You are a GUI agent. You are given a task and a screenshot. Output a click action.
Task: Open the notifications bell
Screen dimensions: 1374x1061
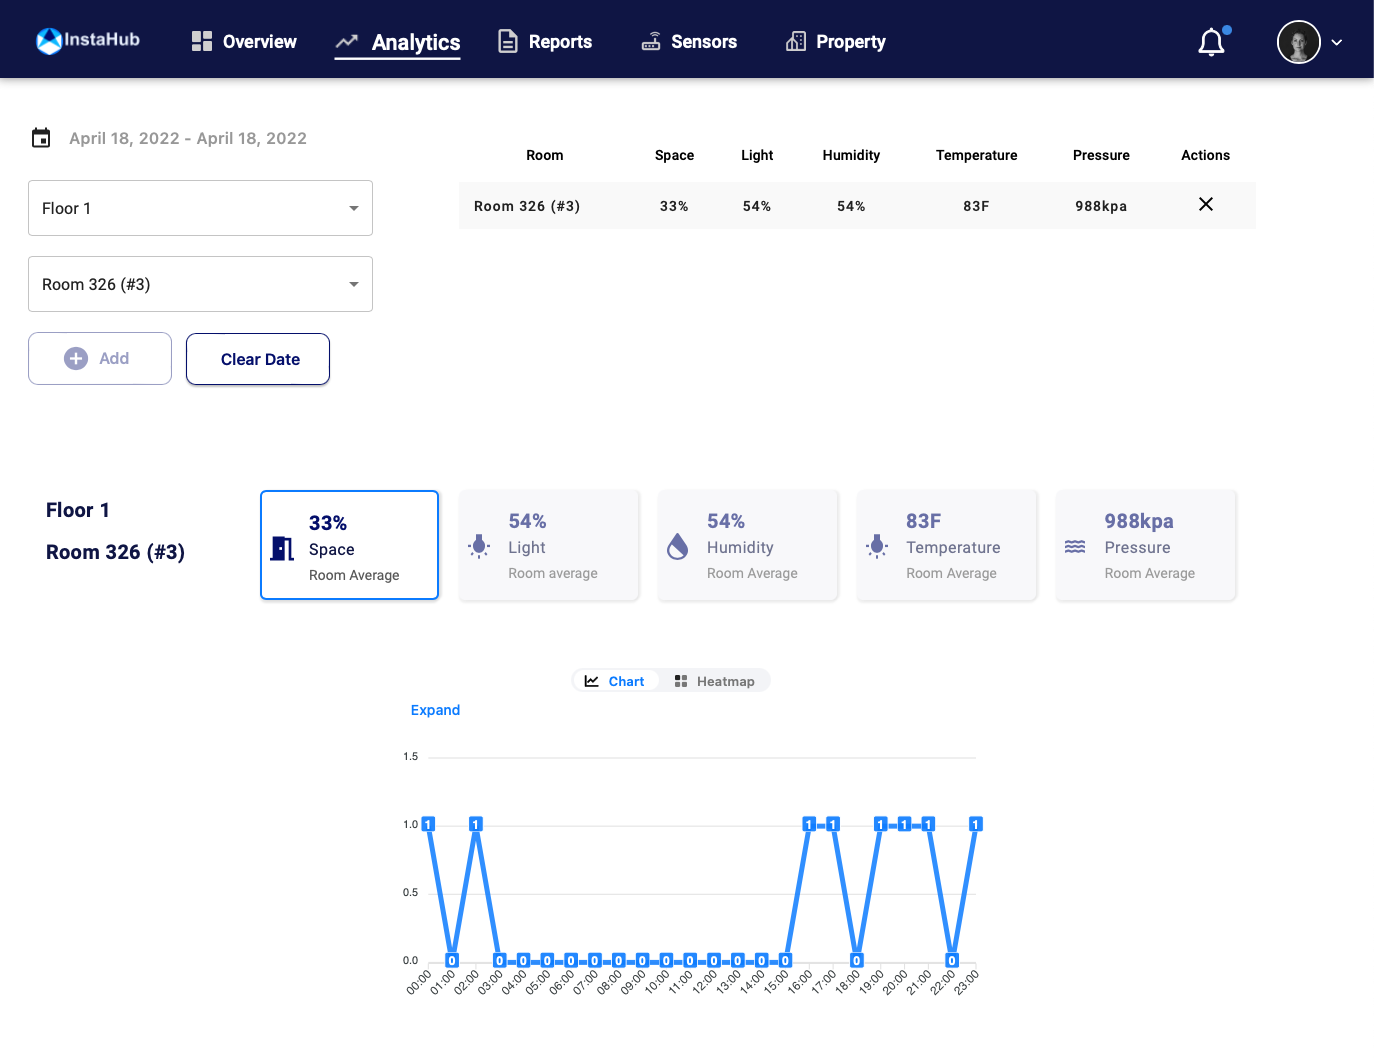(1211, 42)
